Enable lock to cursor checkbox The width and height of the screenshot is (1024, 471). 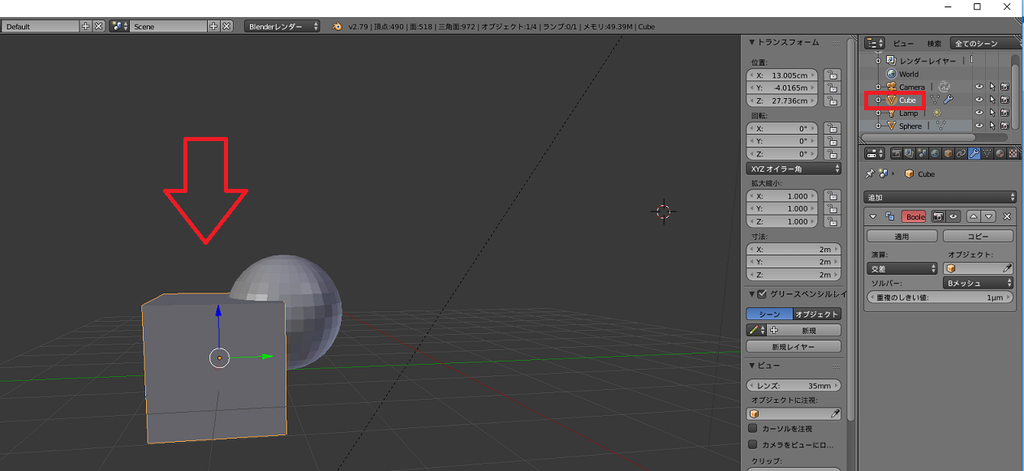pos(752,429)
